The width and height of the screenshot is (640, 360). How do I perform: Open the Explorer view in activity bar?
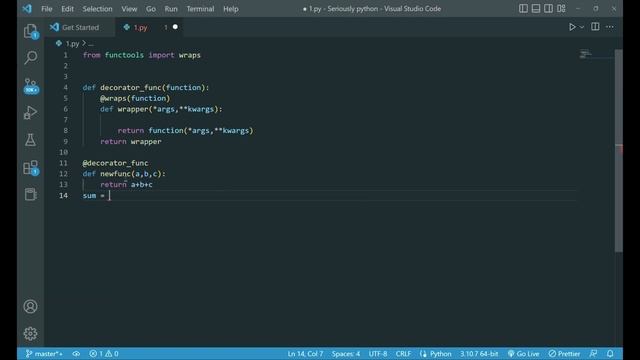pos(31,31)
